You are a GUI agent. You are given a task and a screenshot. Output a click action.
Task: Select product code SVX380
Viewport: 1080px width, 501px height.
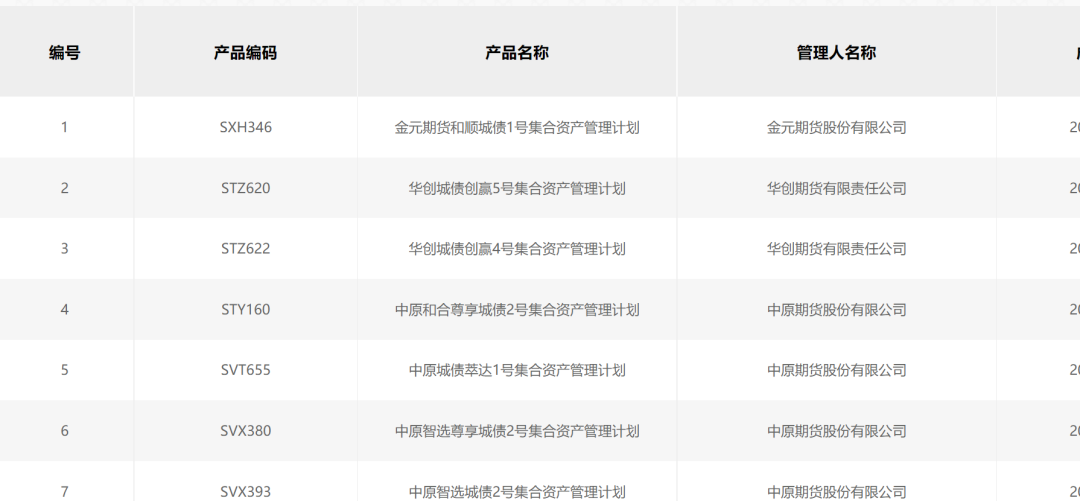pos(245,431)
